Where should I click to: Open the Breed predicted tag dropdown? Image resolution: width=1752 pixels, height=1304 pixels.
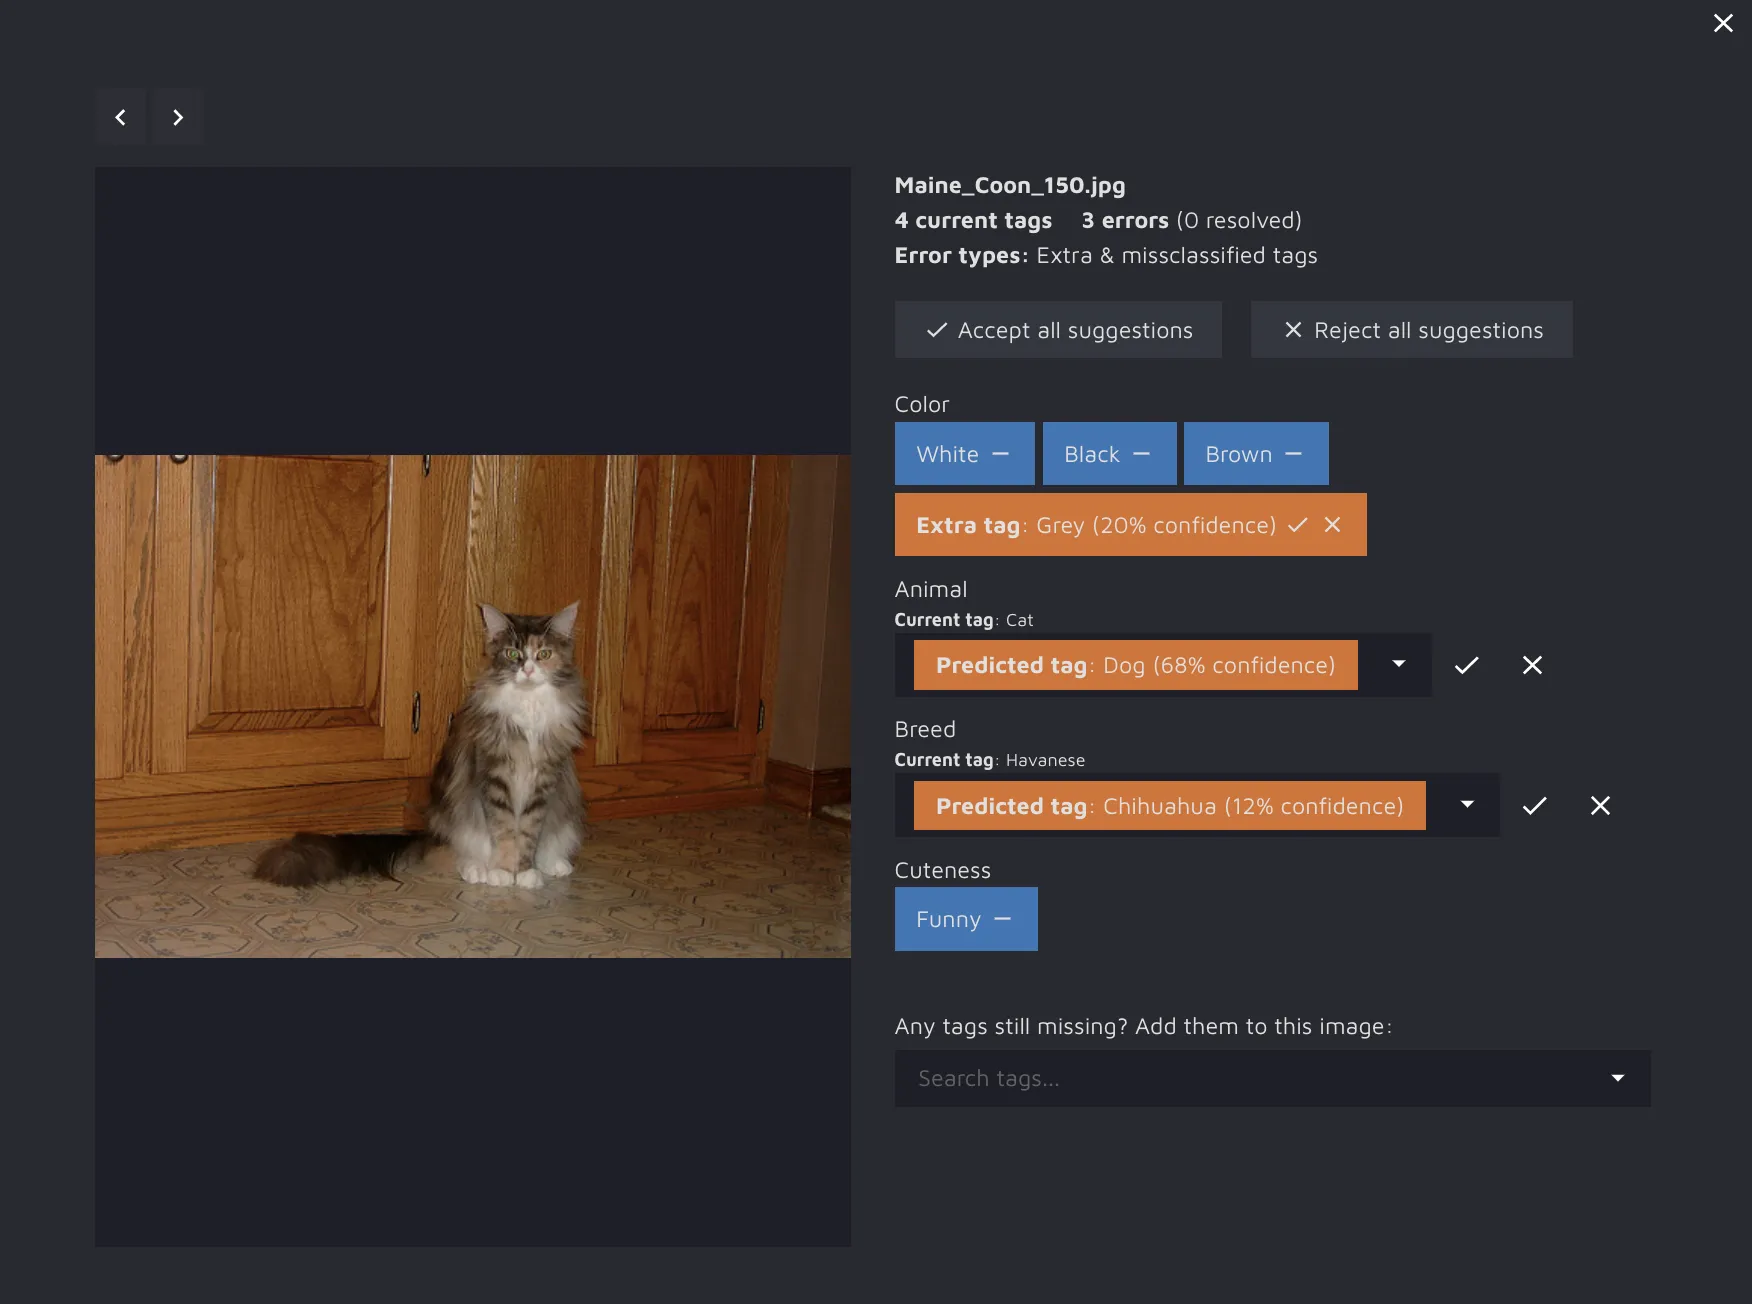click(x=1467, y=805)
